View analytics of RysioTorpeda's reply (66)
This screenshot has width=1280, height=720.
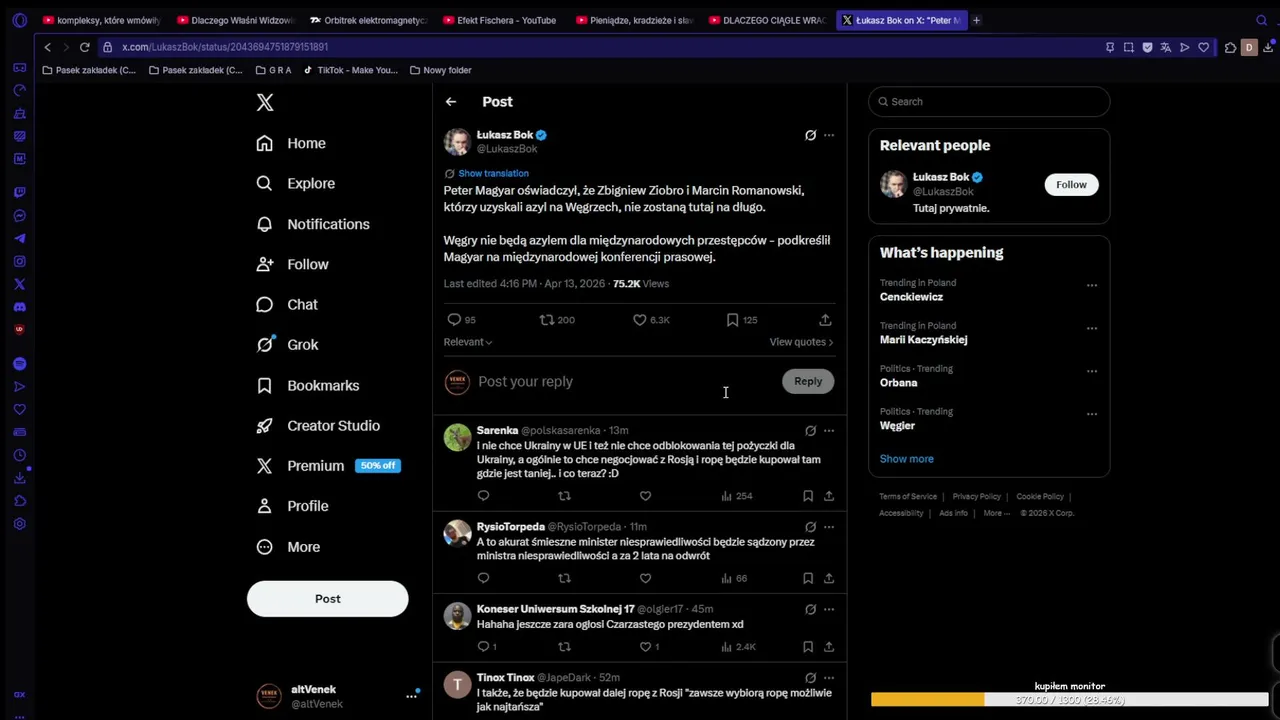pyautogui.click(x=734, y=578)
